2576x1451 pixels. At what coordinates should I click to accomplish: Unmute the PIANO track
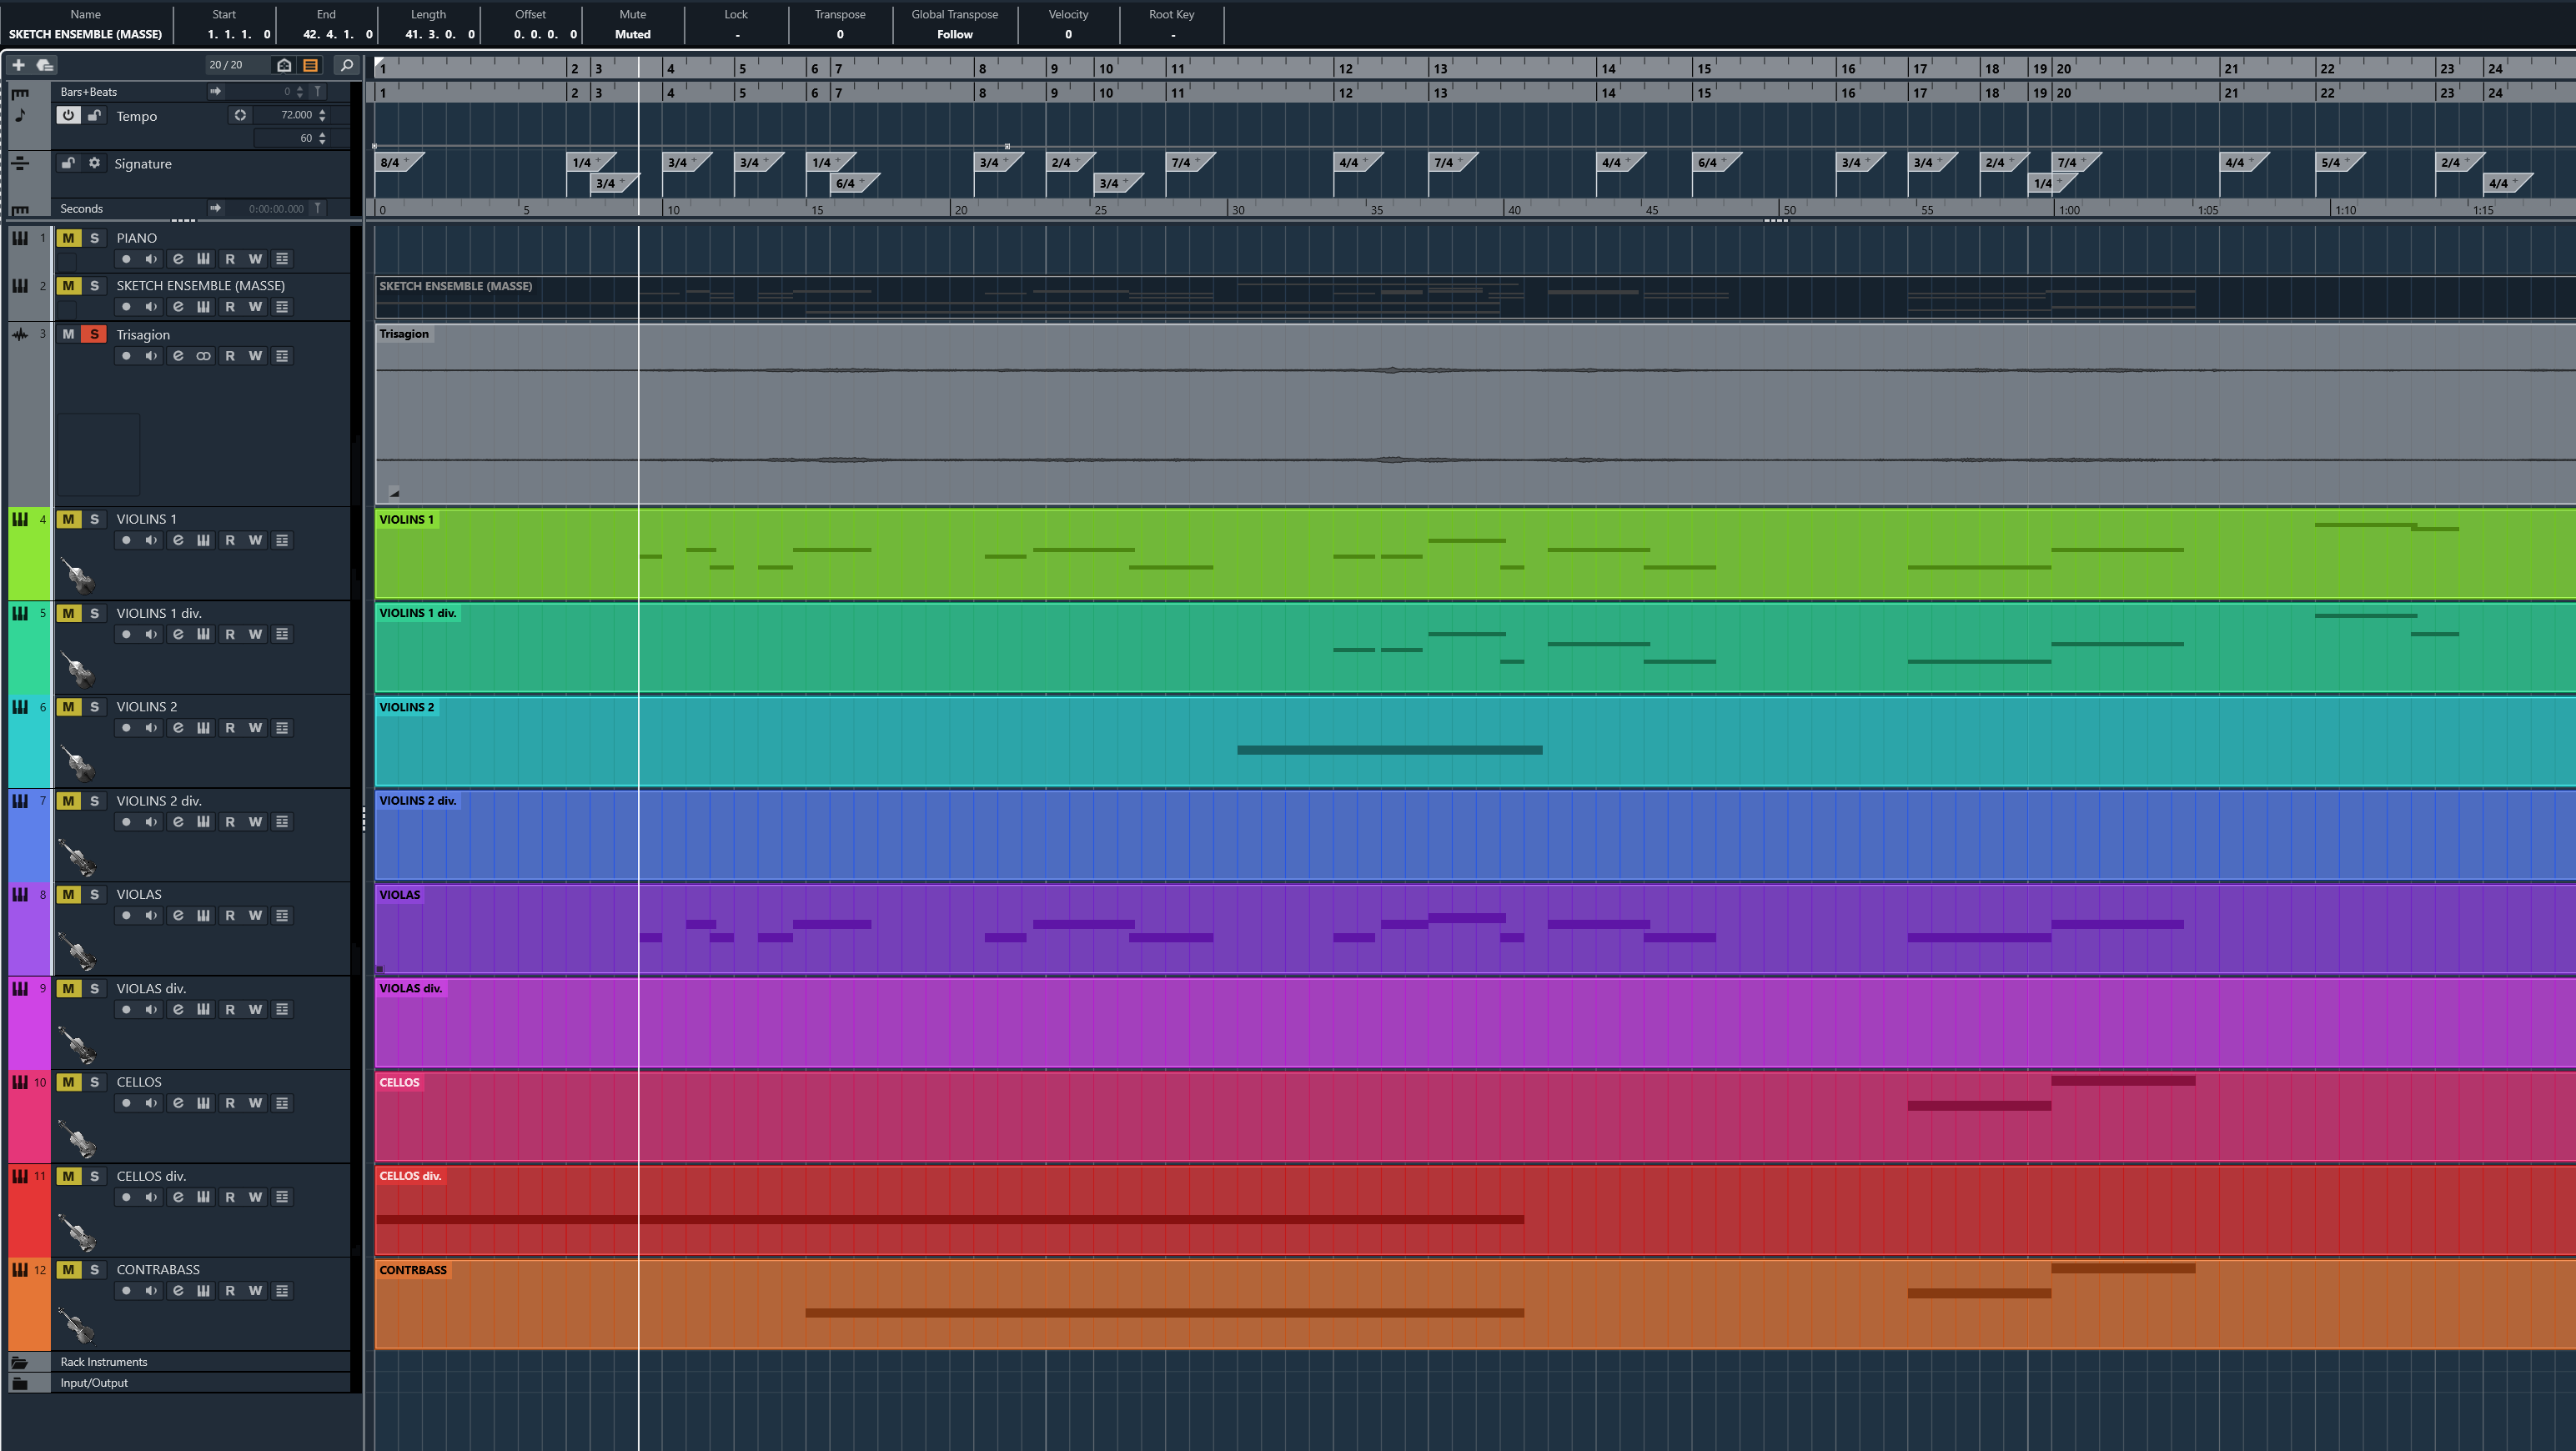68,238
